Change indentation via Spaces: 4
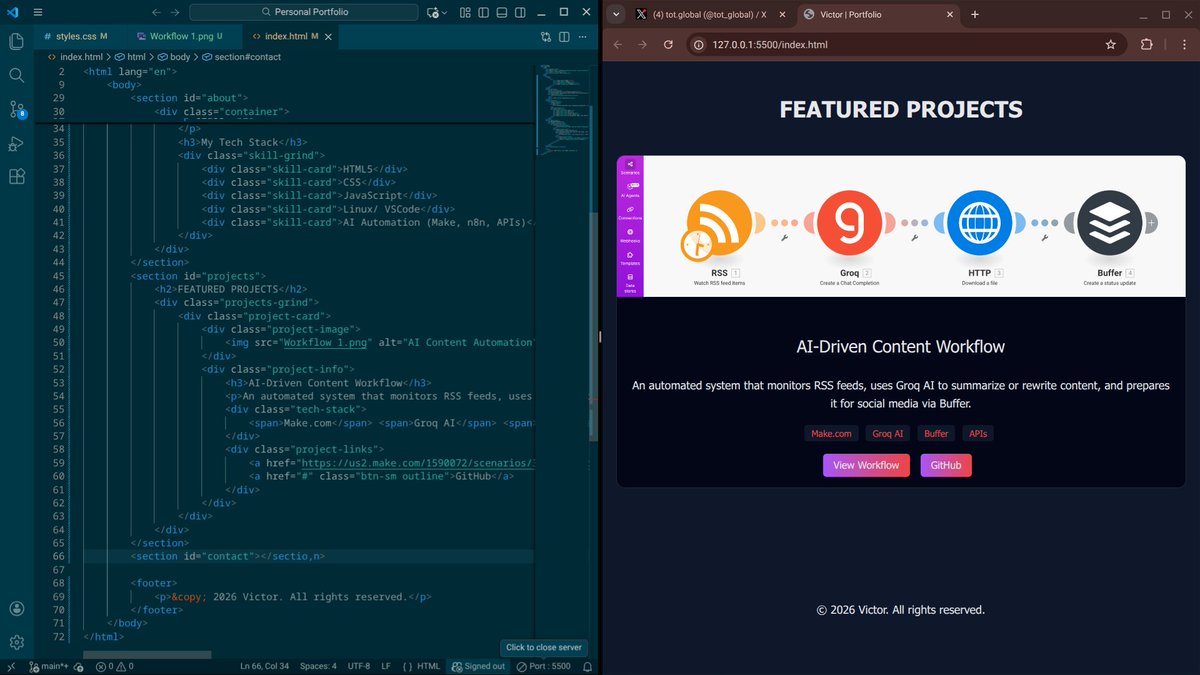This screenshot has height=675, width=1200. point(319,666)
